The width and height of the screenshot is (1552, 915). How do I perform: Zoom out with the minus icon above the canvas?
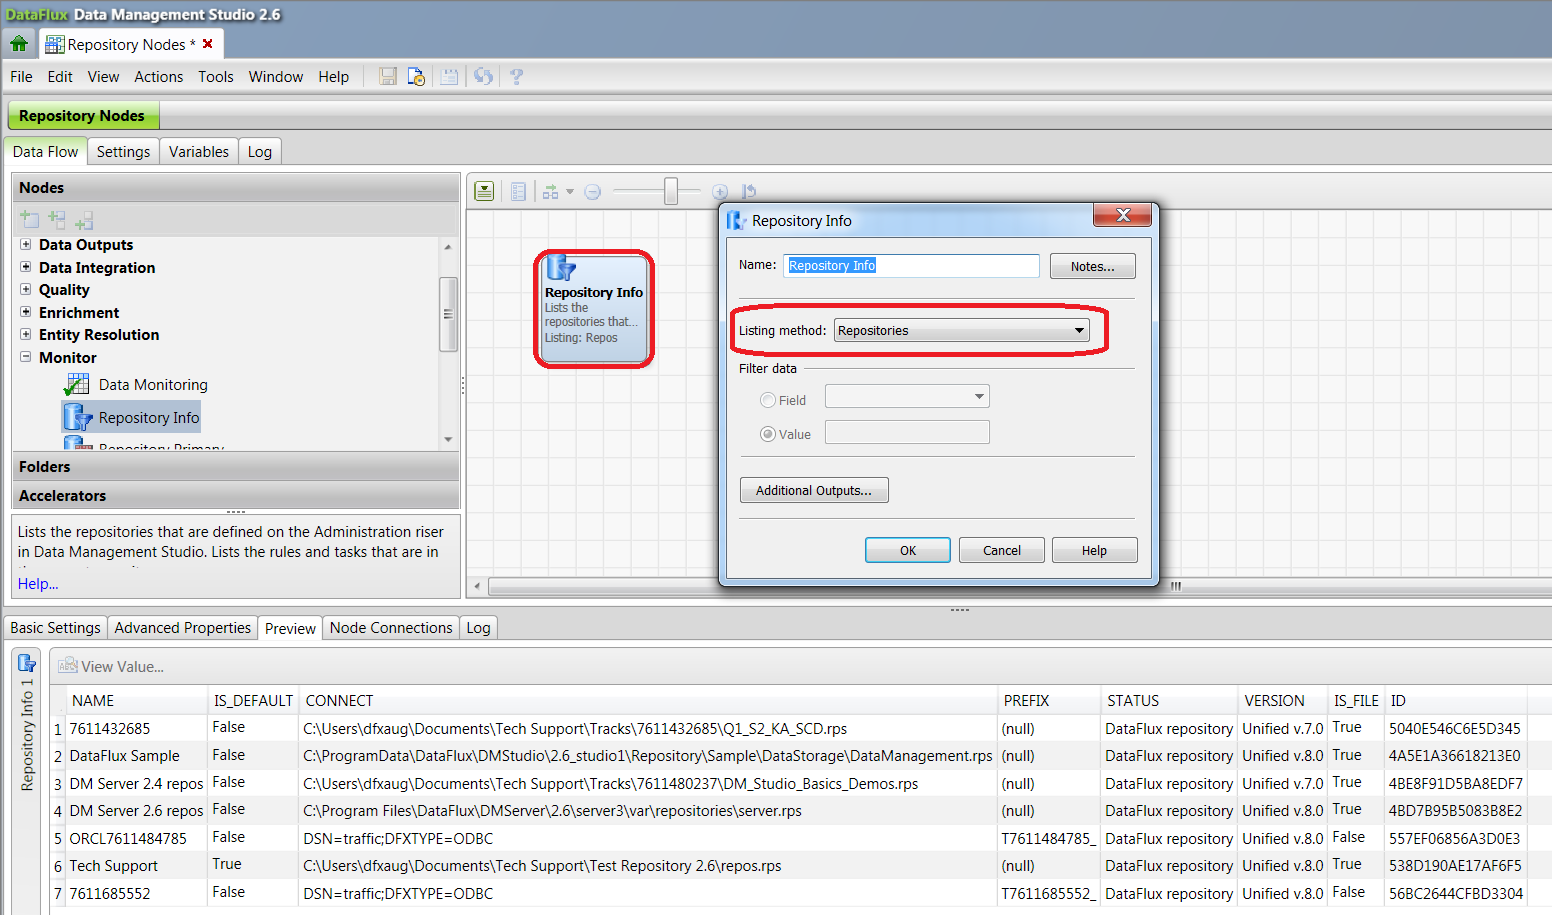click(x=592, y=190)
